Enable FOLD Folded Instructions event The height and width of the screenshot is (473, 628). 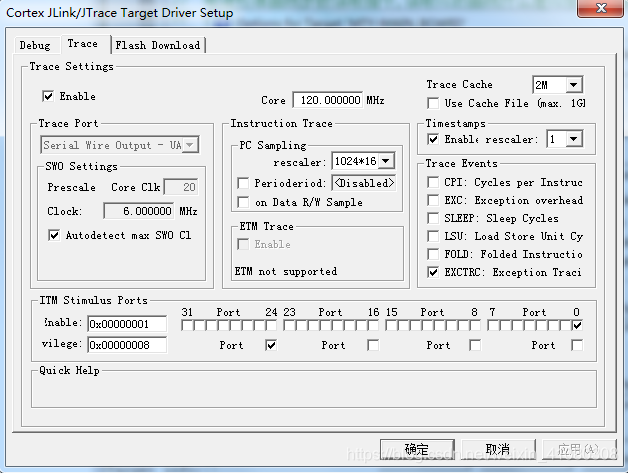pos(433,254)
